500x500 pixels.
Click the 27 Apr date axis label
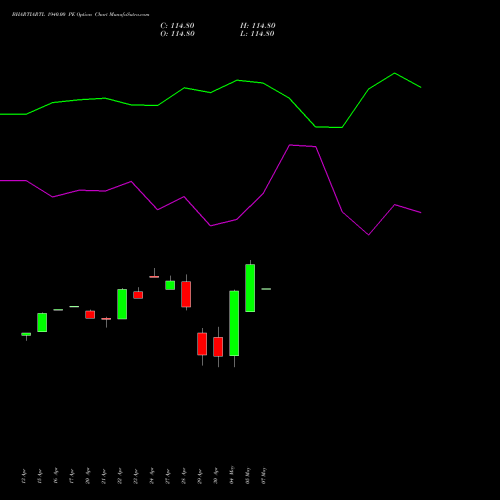coord(168,476)
